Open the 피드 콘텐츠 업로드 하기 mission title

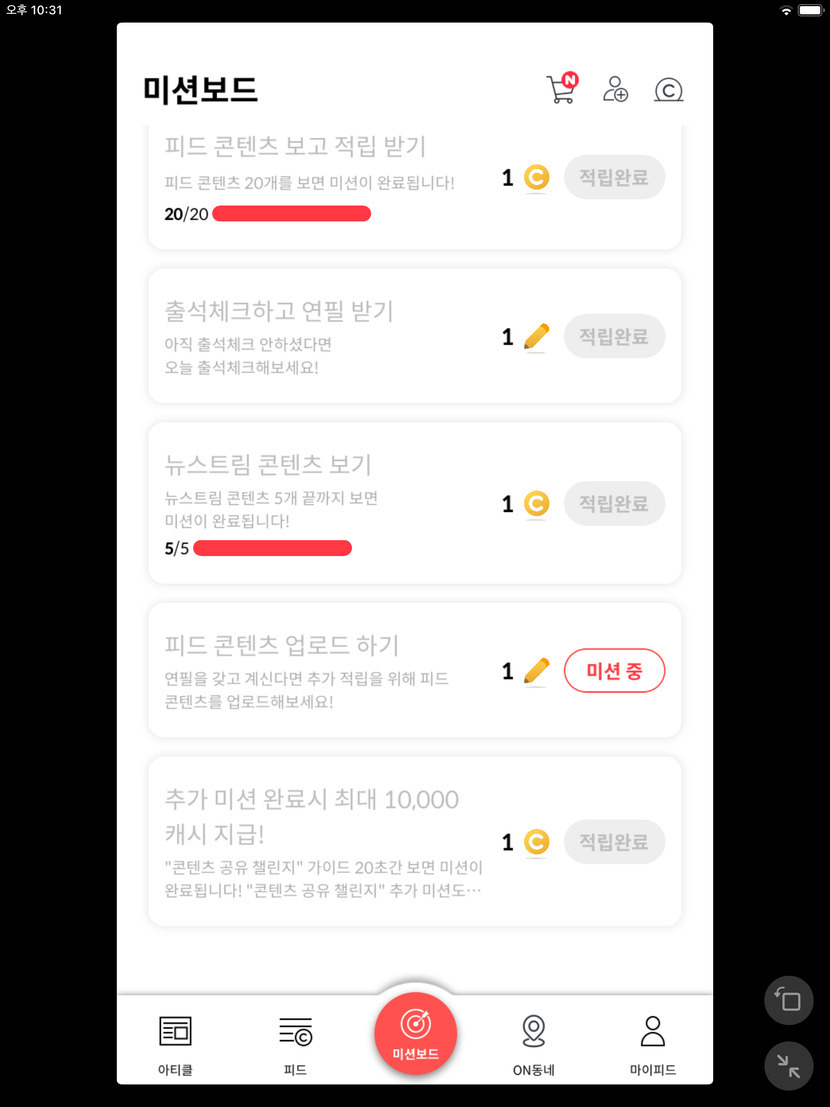(x=282, y=645)
